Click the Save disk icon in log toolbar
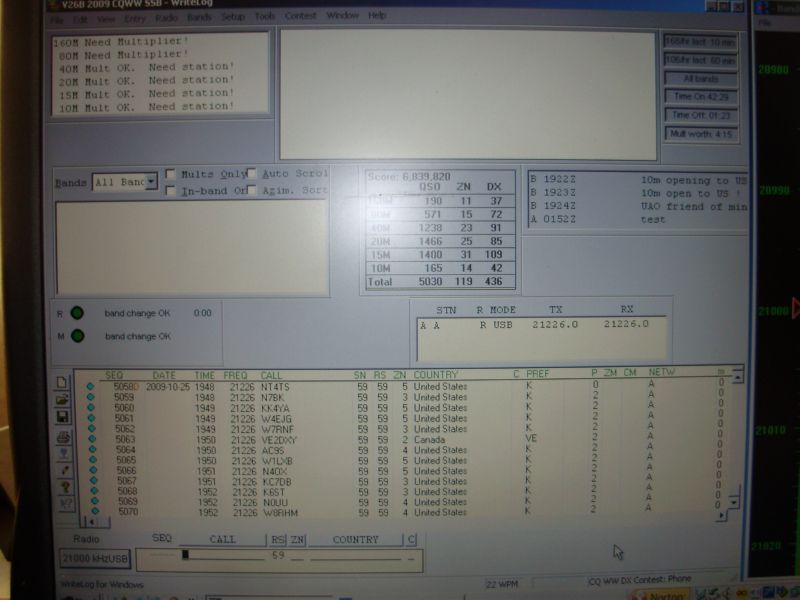This screenshot has height=600, width=800. click(64, 417)
